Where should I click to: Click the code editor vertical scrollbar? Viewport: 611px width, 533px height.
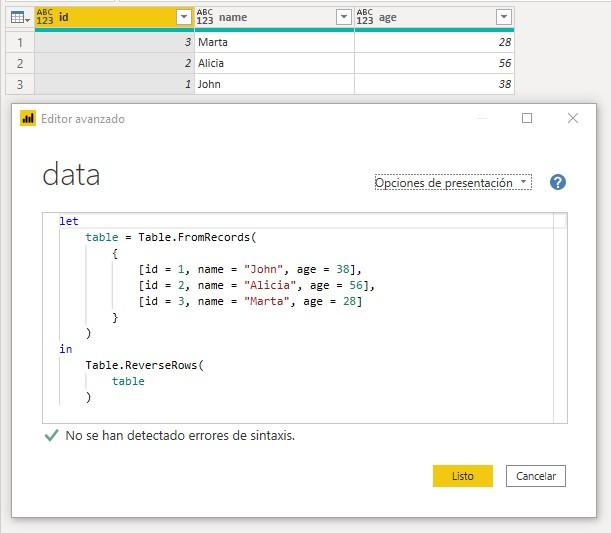pos(560,318)
